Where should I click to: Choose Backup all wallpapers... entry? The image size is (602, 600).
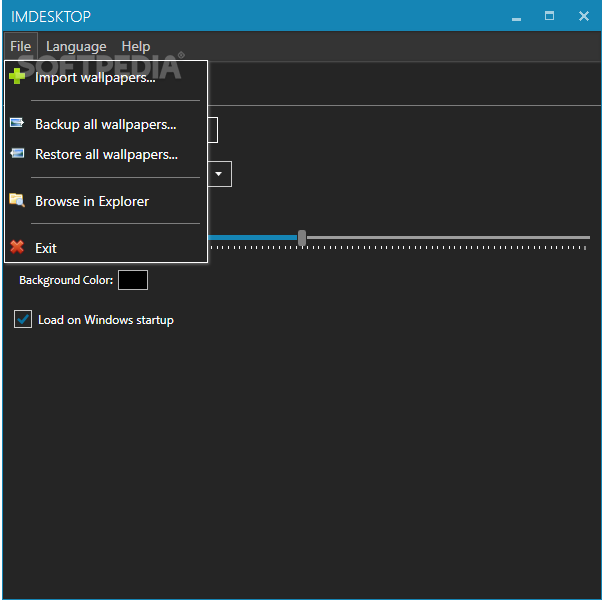(x=106, y=124)
